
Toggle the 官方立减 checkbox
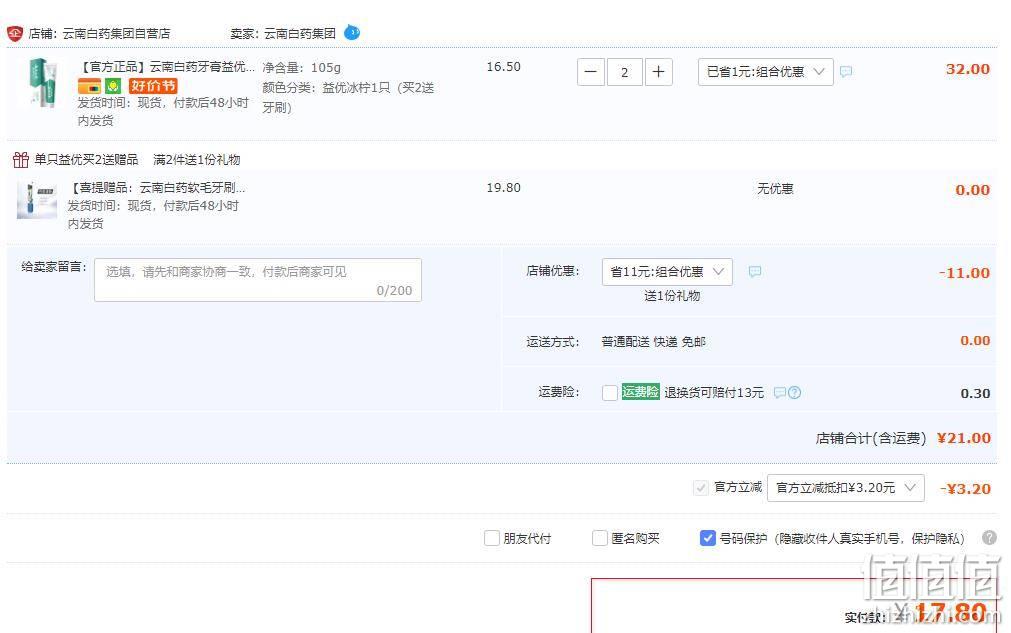tap(701, 488)
